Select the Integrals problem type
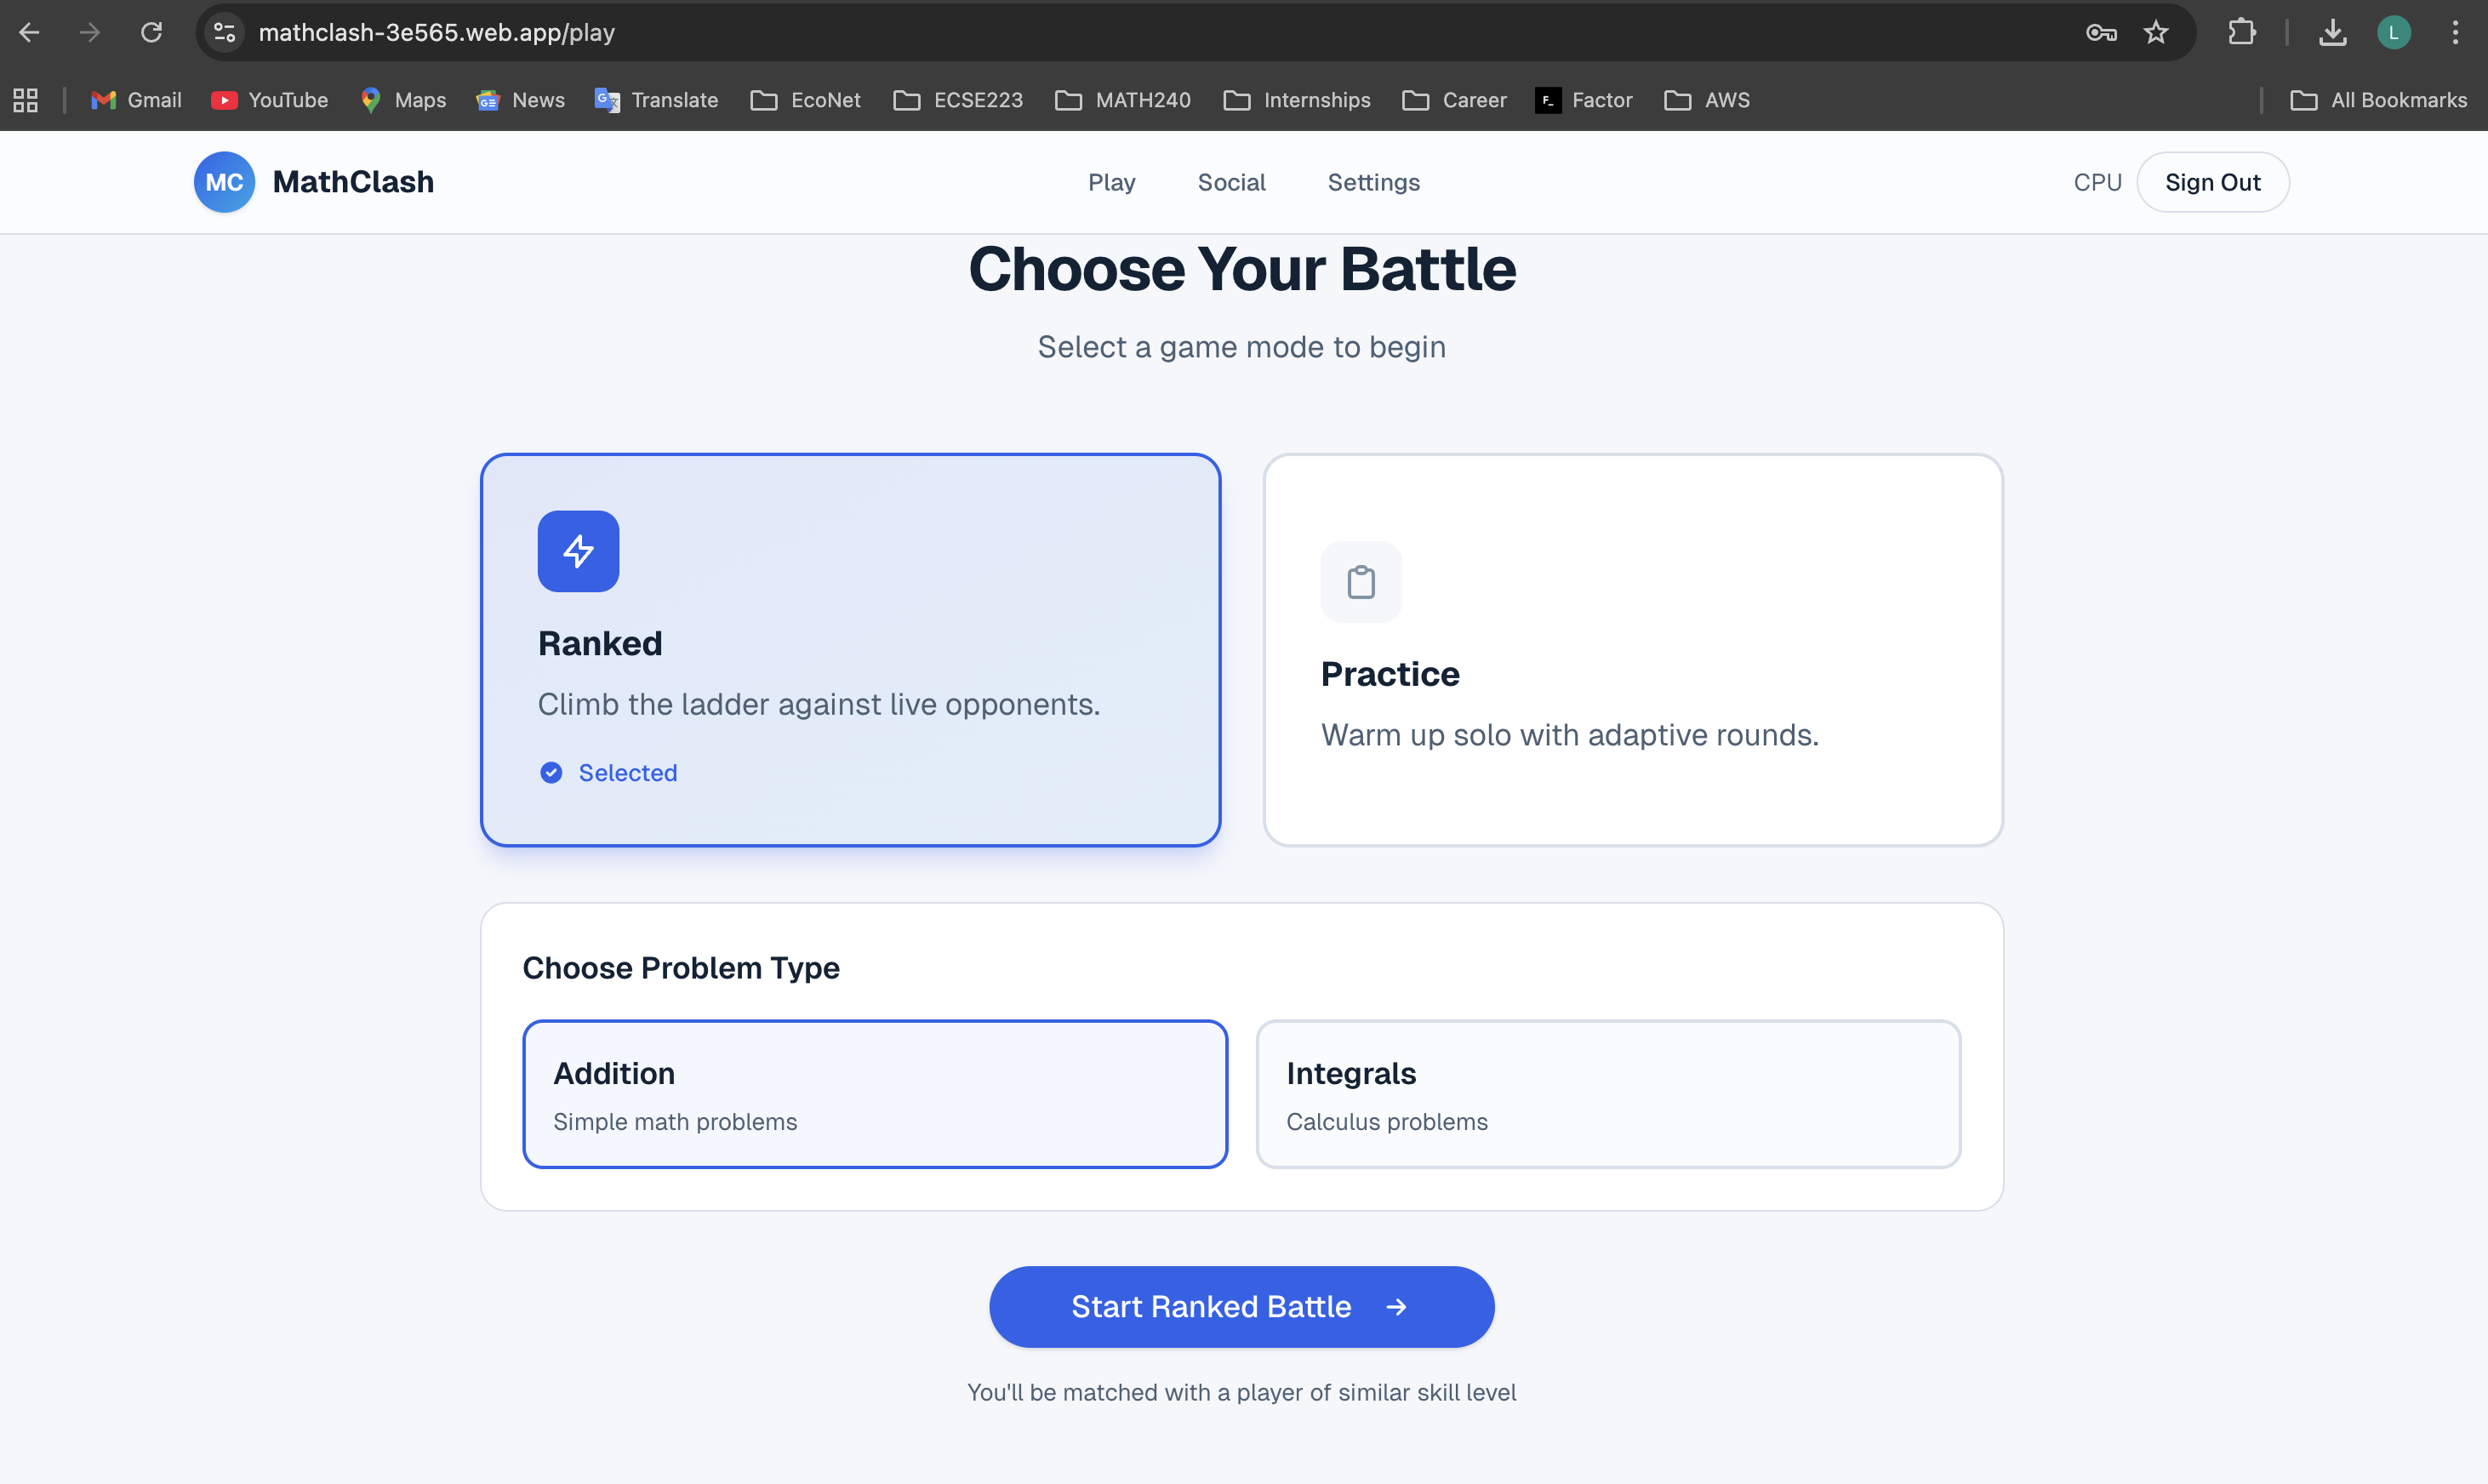This screenshot has height=1484, width=2488. [x=1607, y=1094]
